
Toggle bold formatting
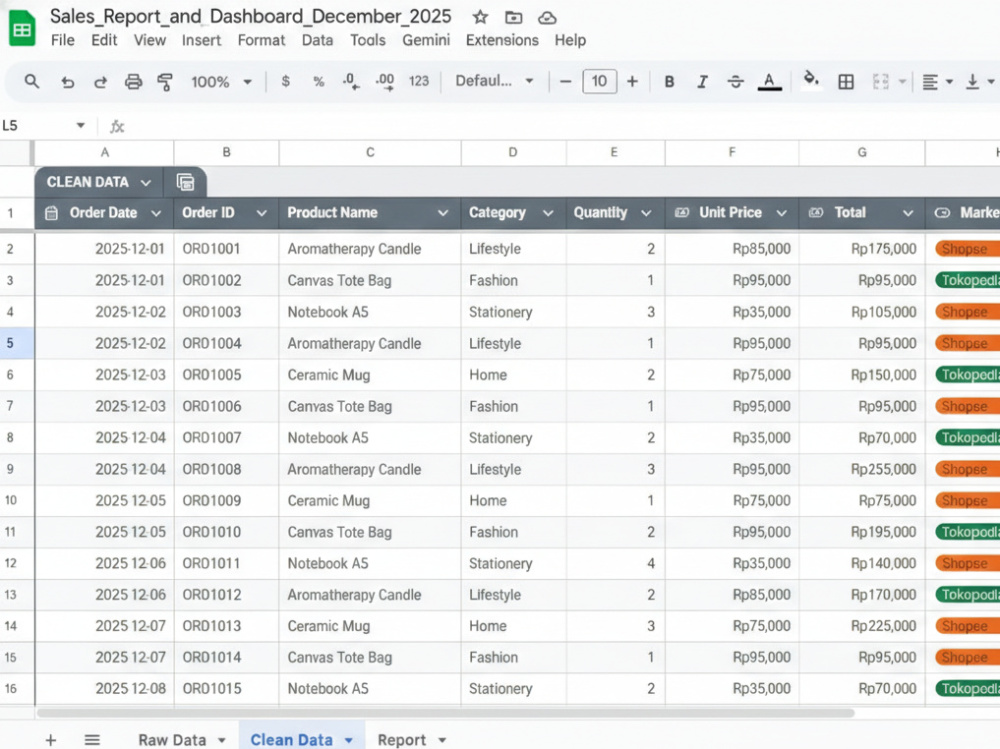tap(669, 82)
